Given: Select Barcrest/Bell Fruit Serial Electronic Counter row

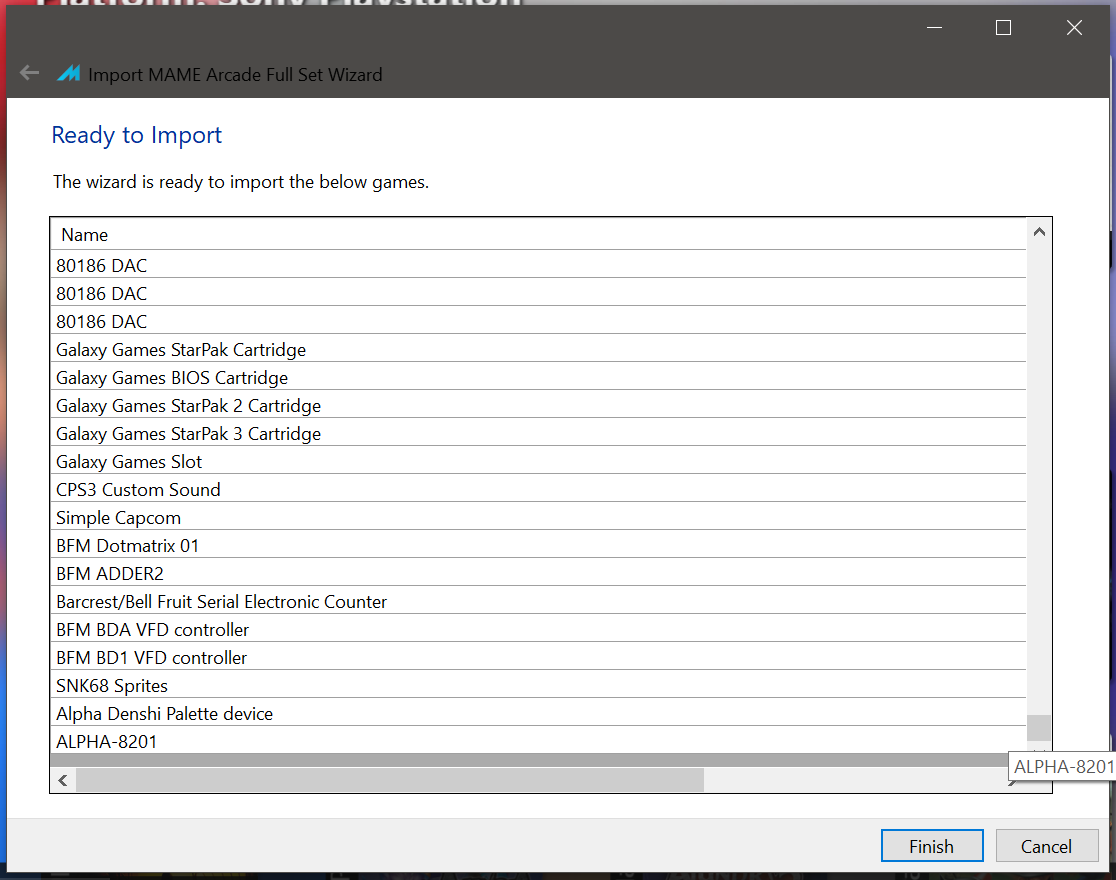Looking at the screenshot, I should click(539, 602).
